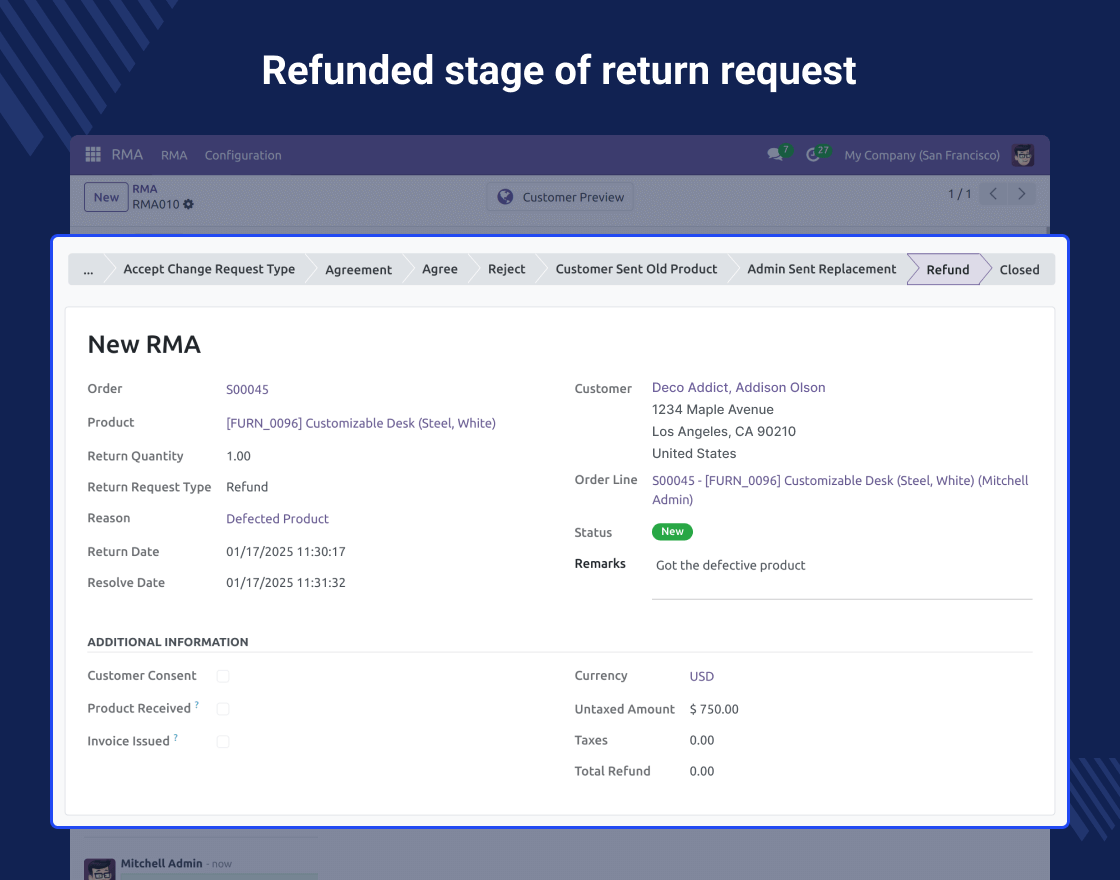Expand the hidden stages ellipsis

[x=88, y=269]
